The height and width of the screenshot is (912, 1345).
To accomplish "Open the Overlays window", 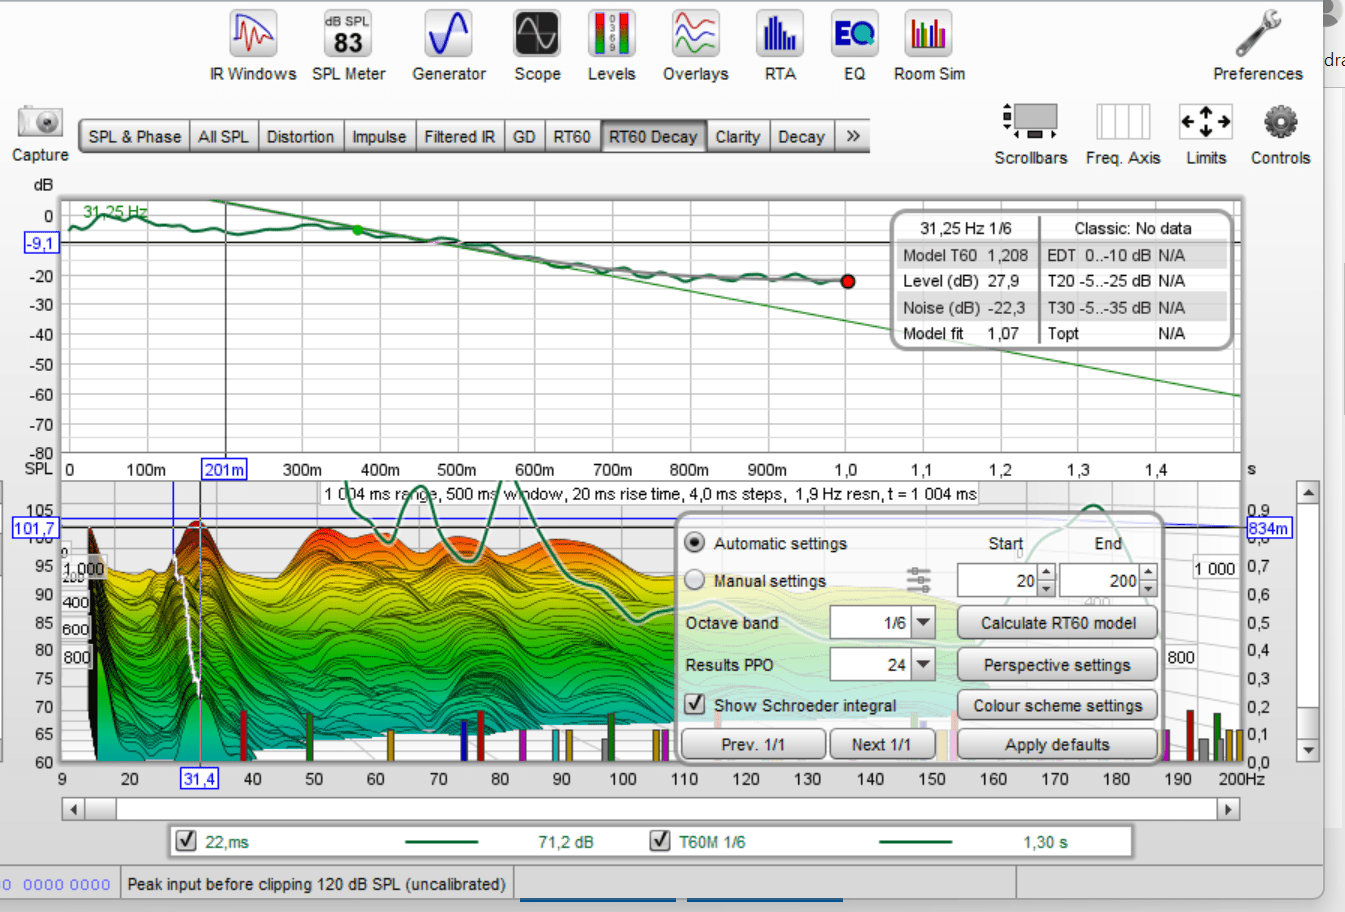I will click(695, 45).
